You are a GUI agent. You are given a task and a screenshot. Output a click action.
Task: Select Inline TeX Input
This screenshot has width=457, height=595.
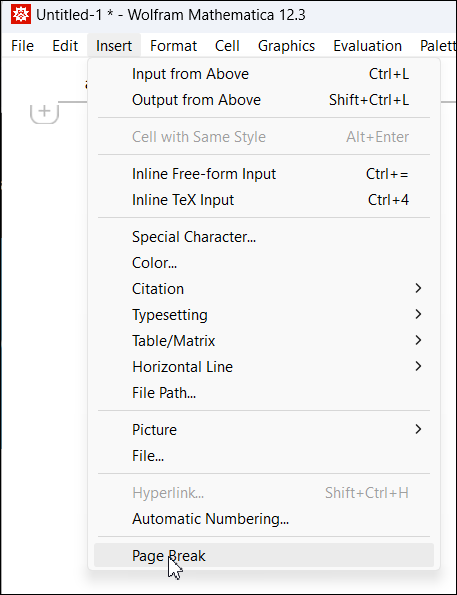click(x=264, y=200)
